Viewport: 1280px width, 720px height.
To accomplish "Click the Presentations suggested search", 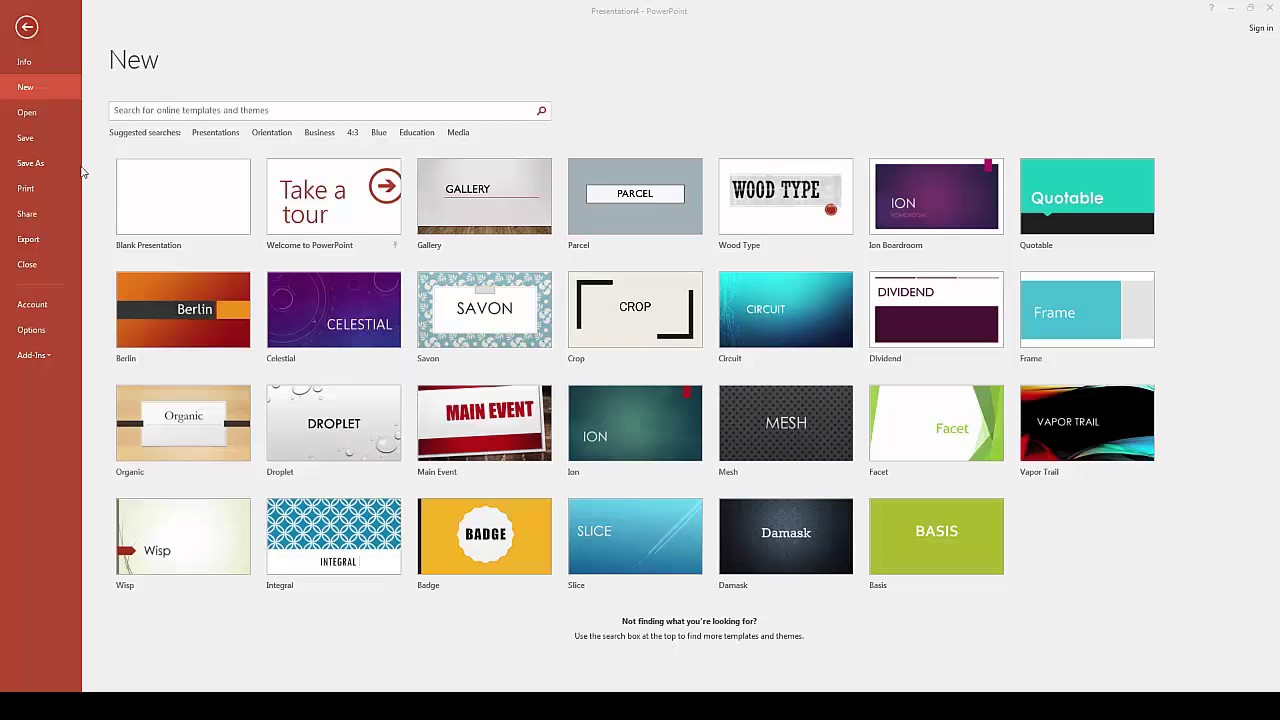I will coord(215,132).
